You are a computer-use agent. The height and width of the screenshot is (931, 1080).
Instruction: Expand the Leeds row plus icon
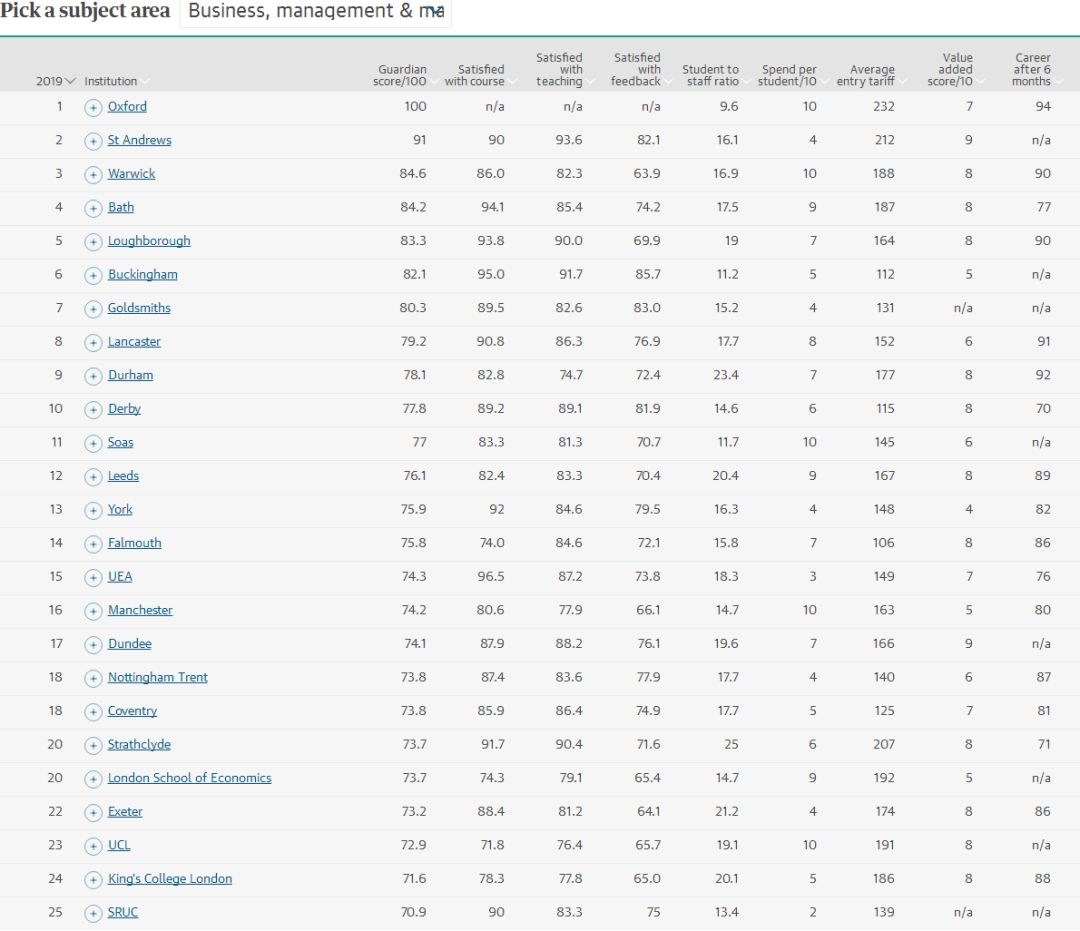coord(93,477)
